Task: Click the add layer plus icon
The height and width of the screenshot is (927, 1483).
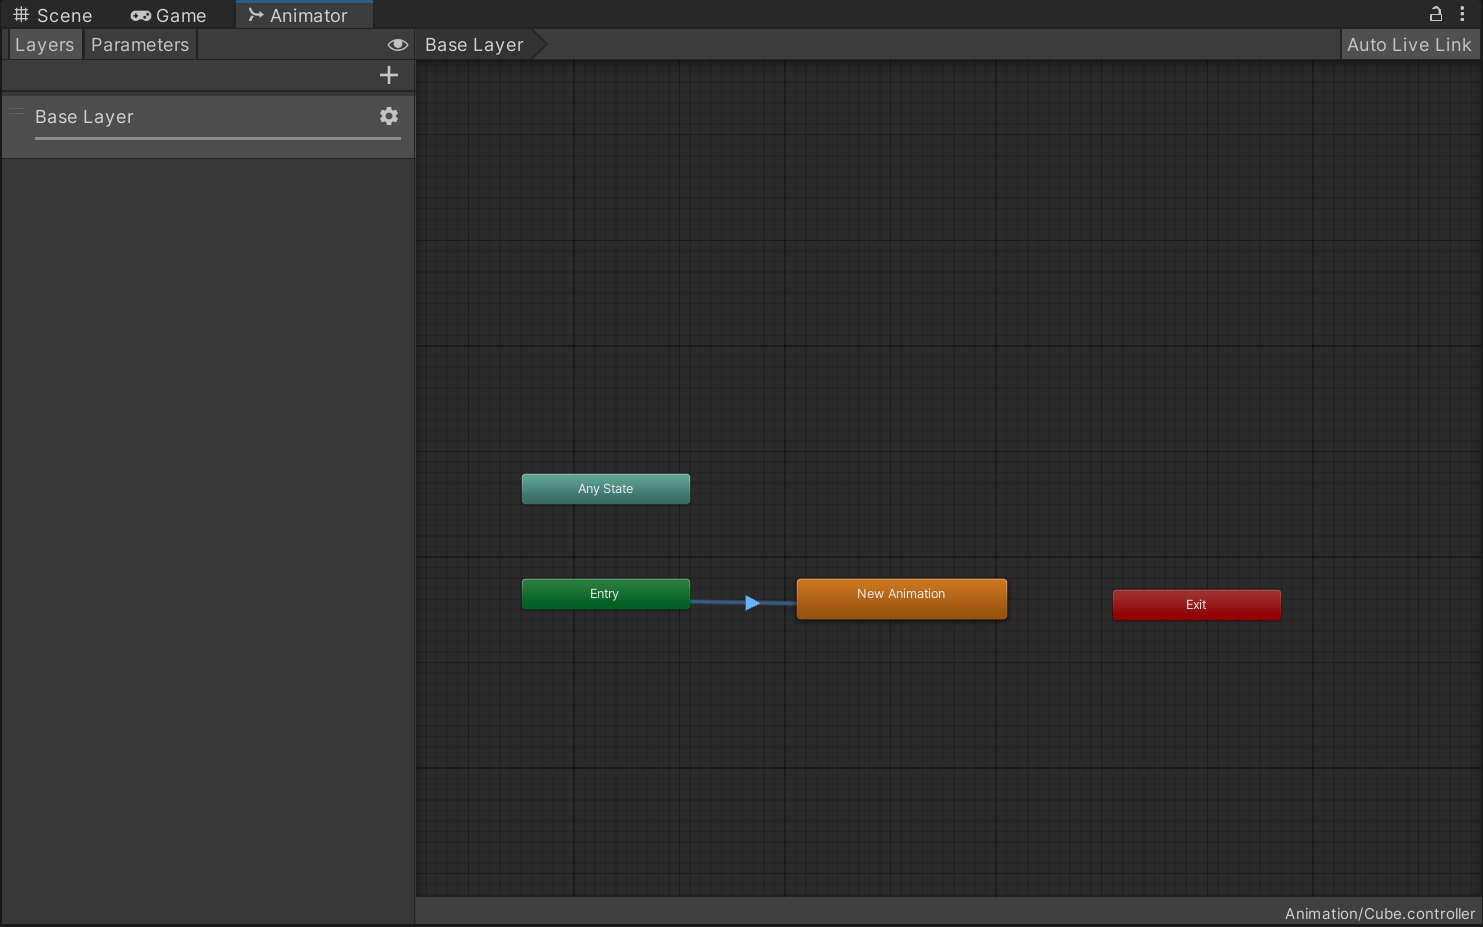Action: pyautogui.click(x=389, y=75)
